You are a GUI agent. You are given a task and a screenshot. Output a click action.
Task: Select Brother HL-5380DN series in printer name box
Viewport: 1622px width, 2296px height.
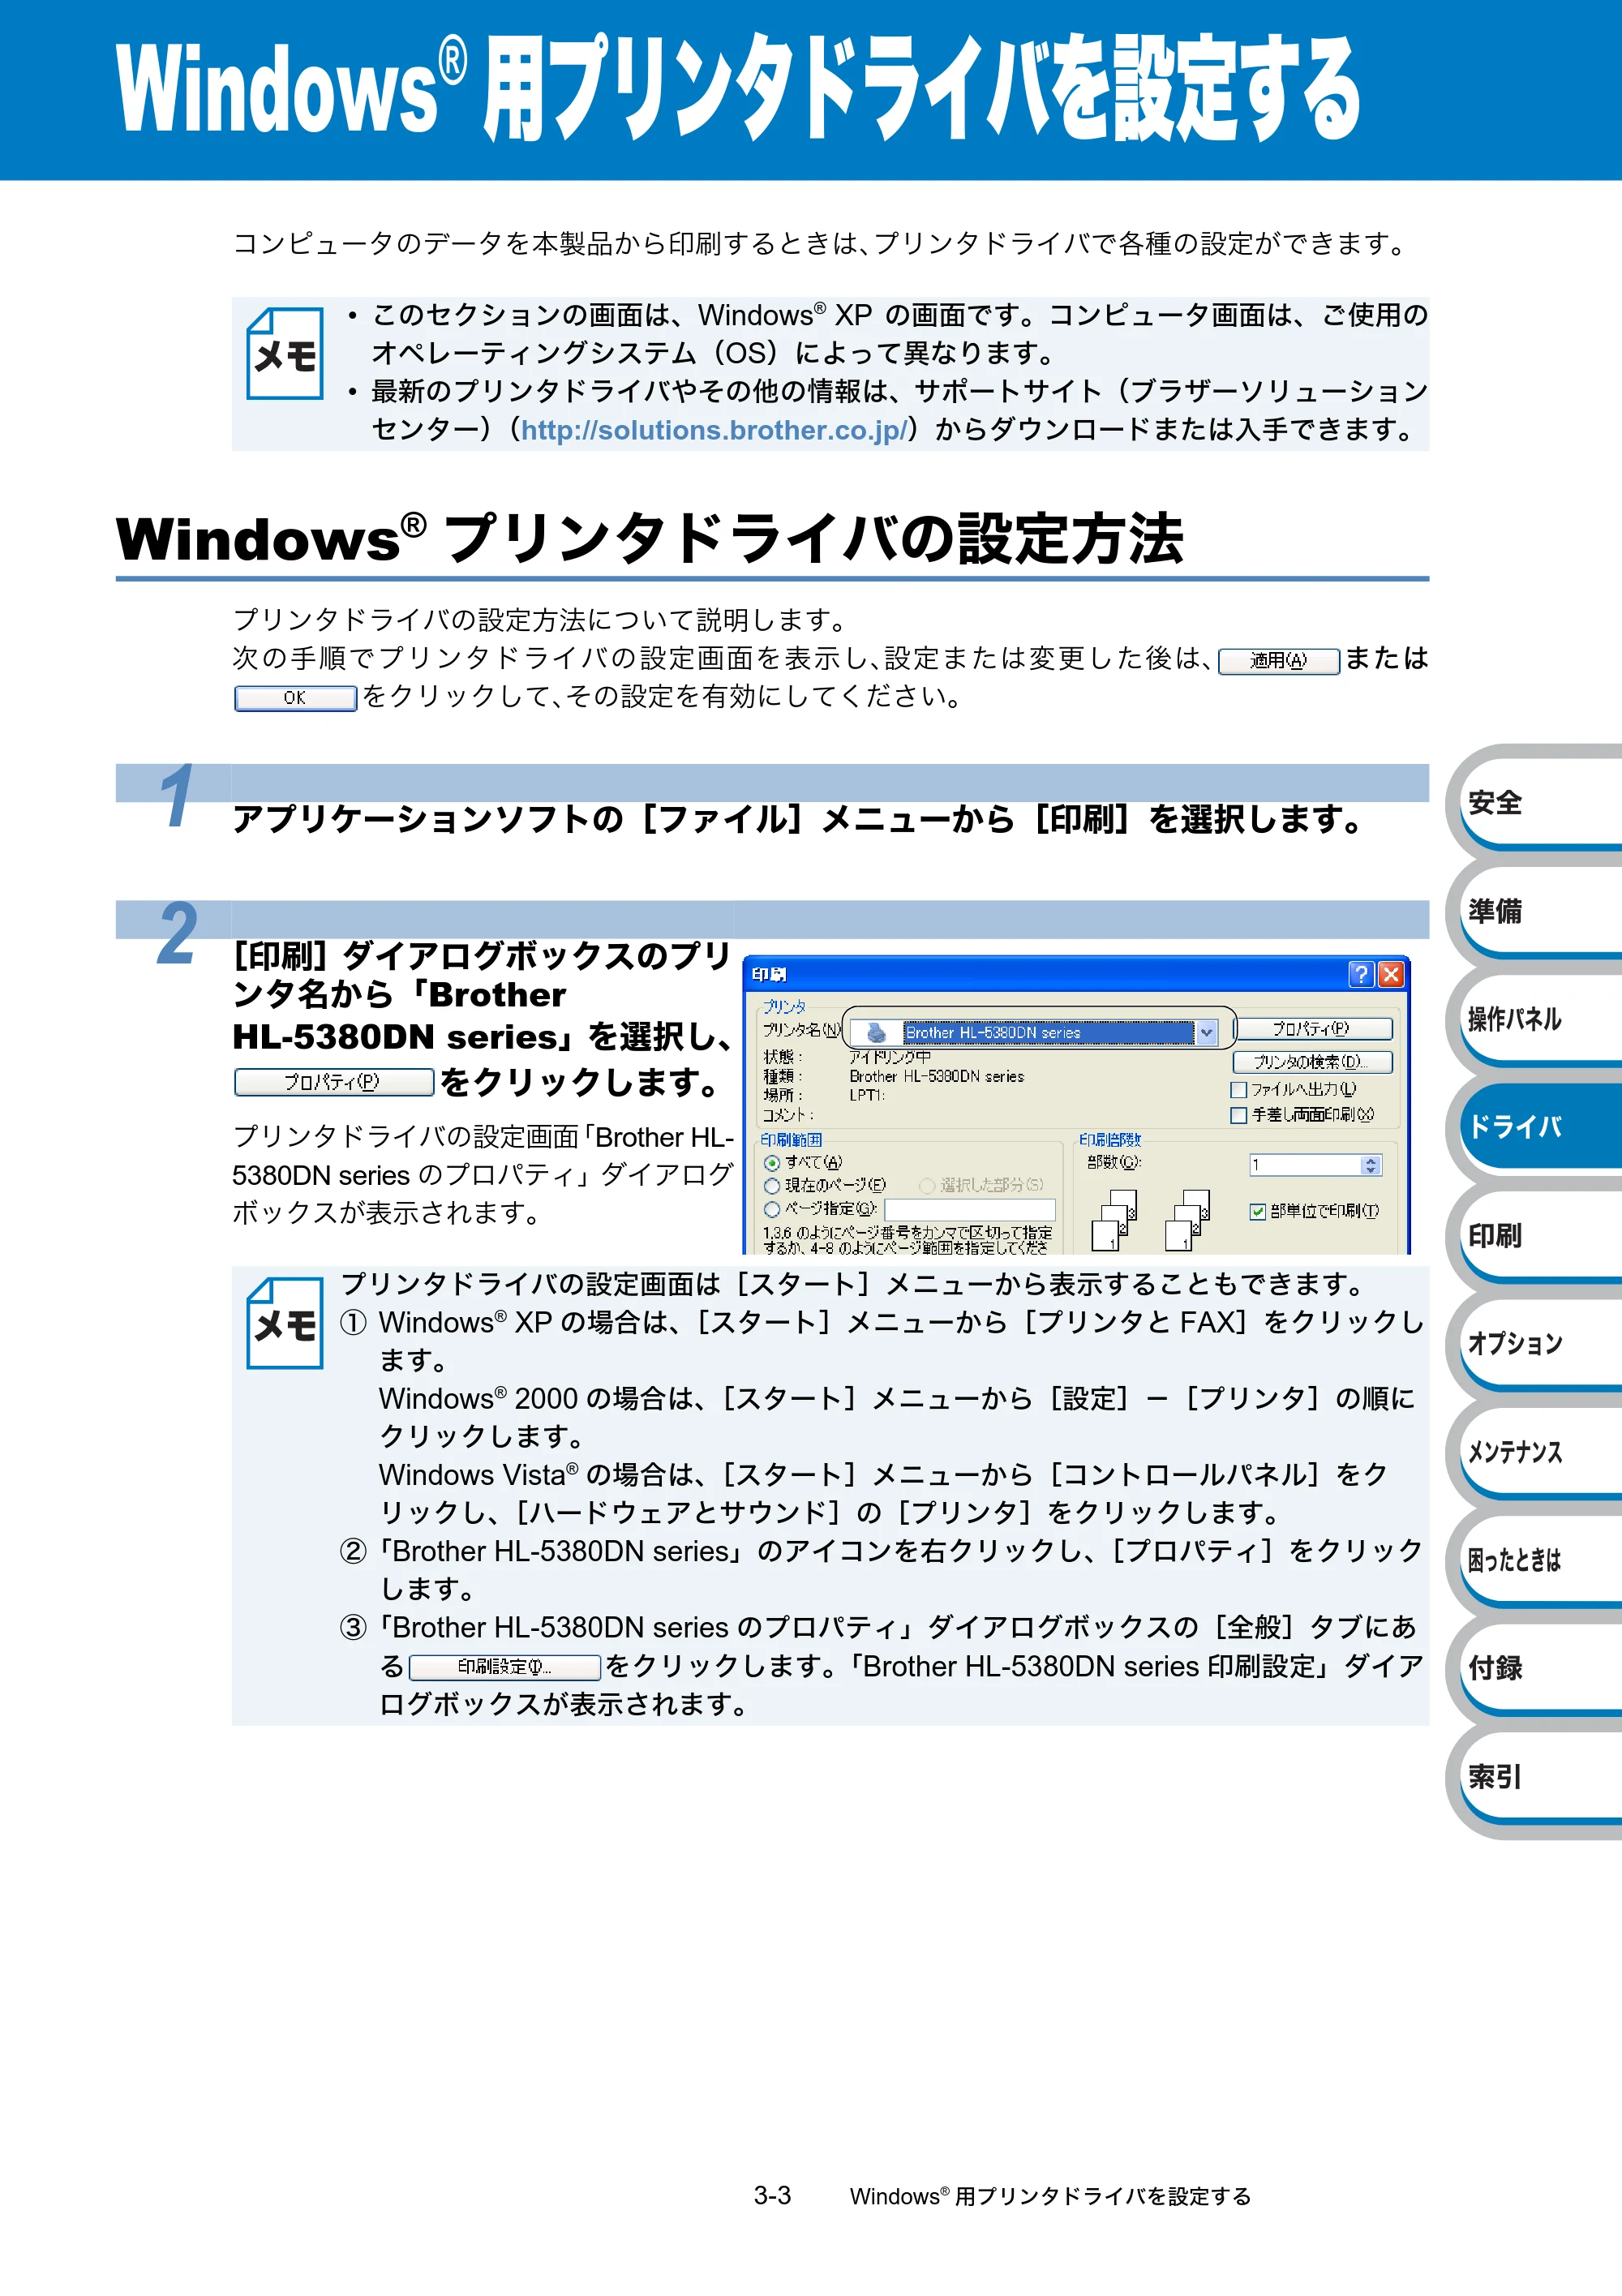1047,1032
